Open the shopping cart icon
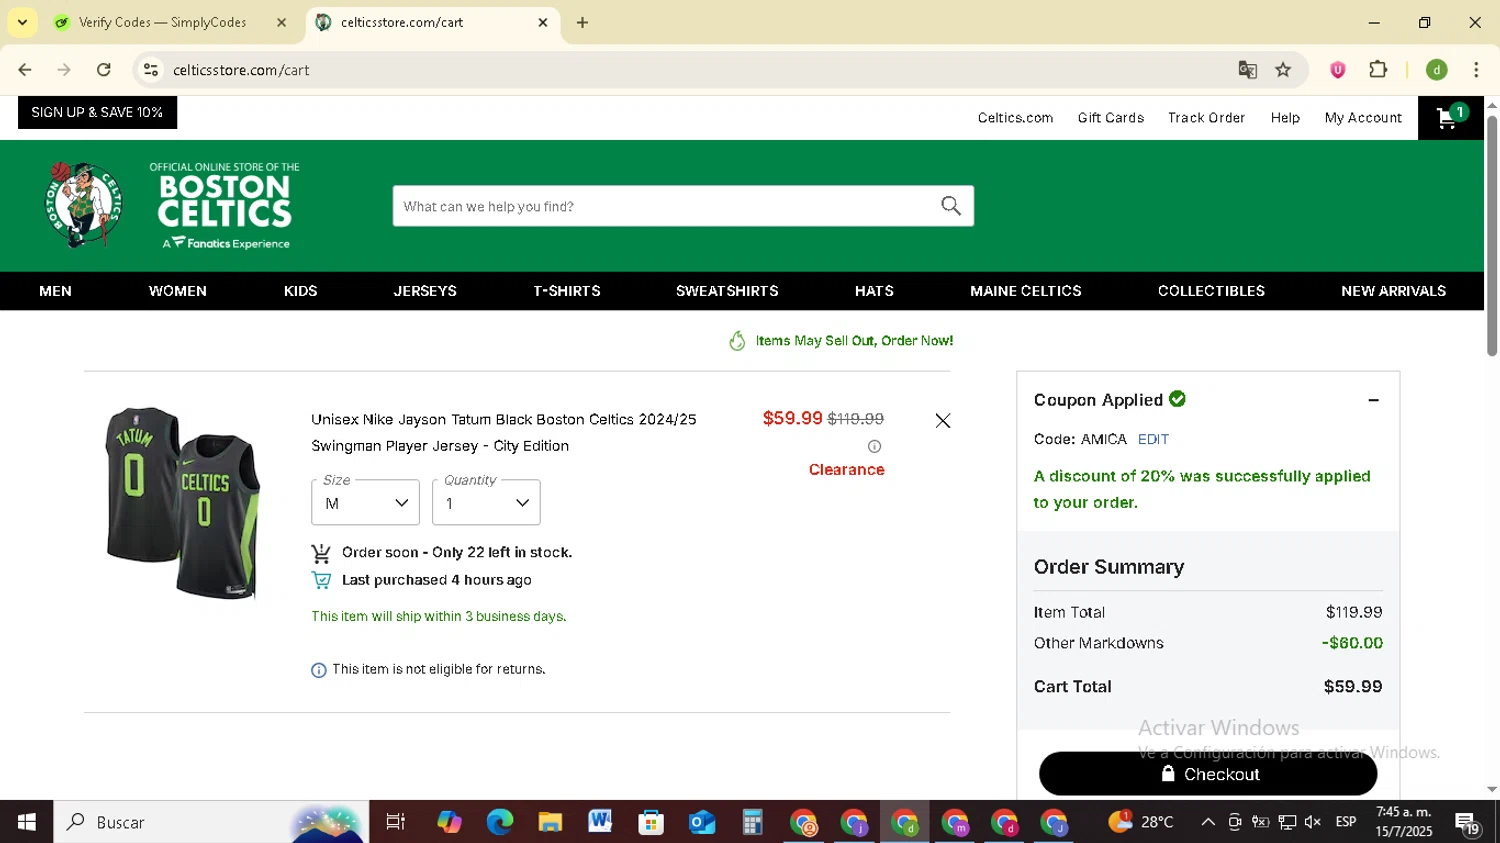1500x843 pixels. click(1450, 118)
